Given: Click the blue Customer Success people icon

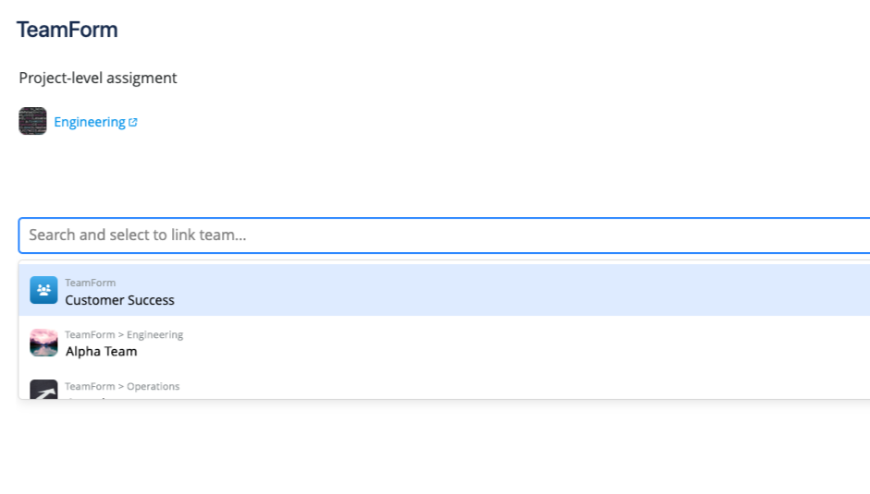Looking at the screenshot, I should [x=44, y=291].
